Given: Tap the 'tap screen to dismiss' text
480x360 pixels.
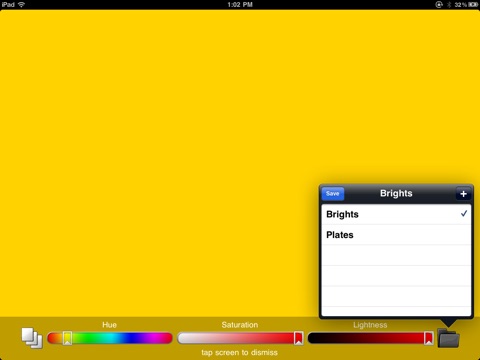Looking at the screenshot, I should coord(239,352).
